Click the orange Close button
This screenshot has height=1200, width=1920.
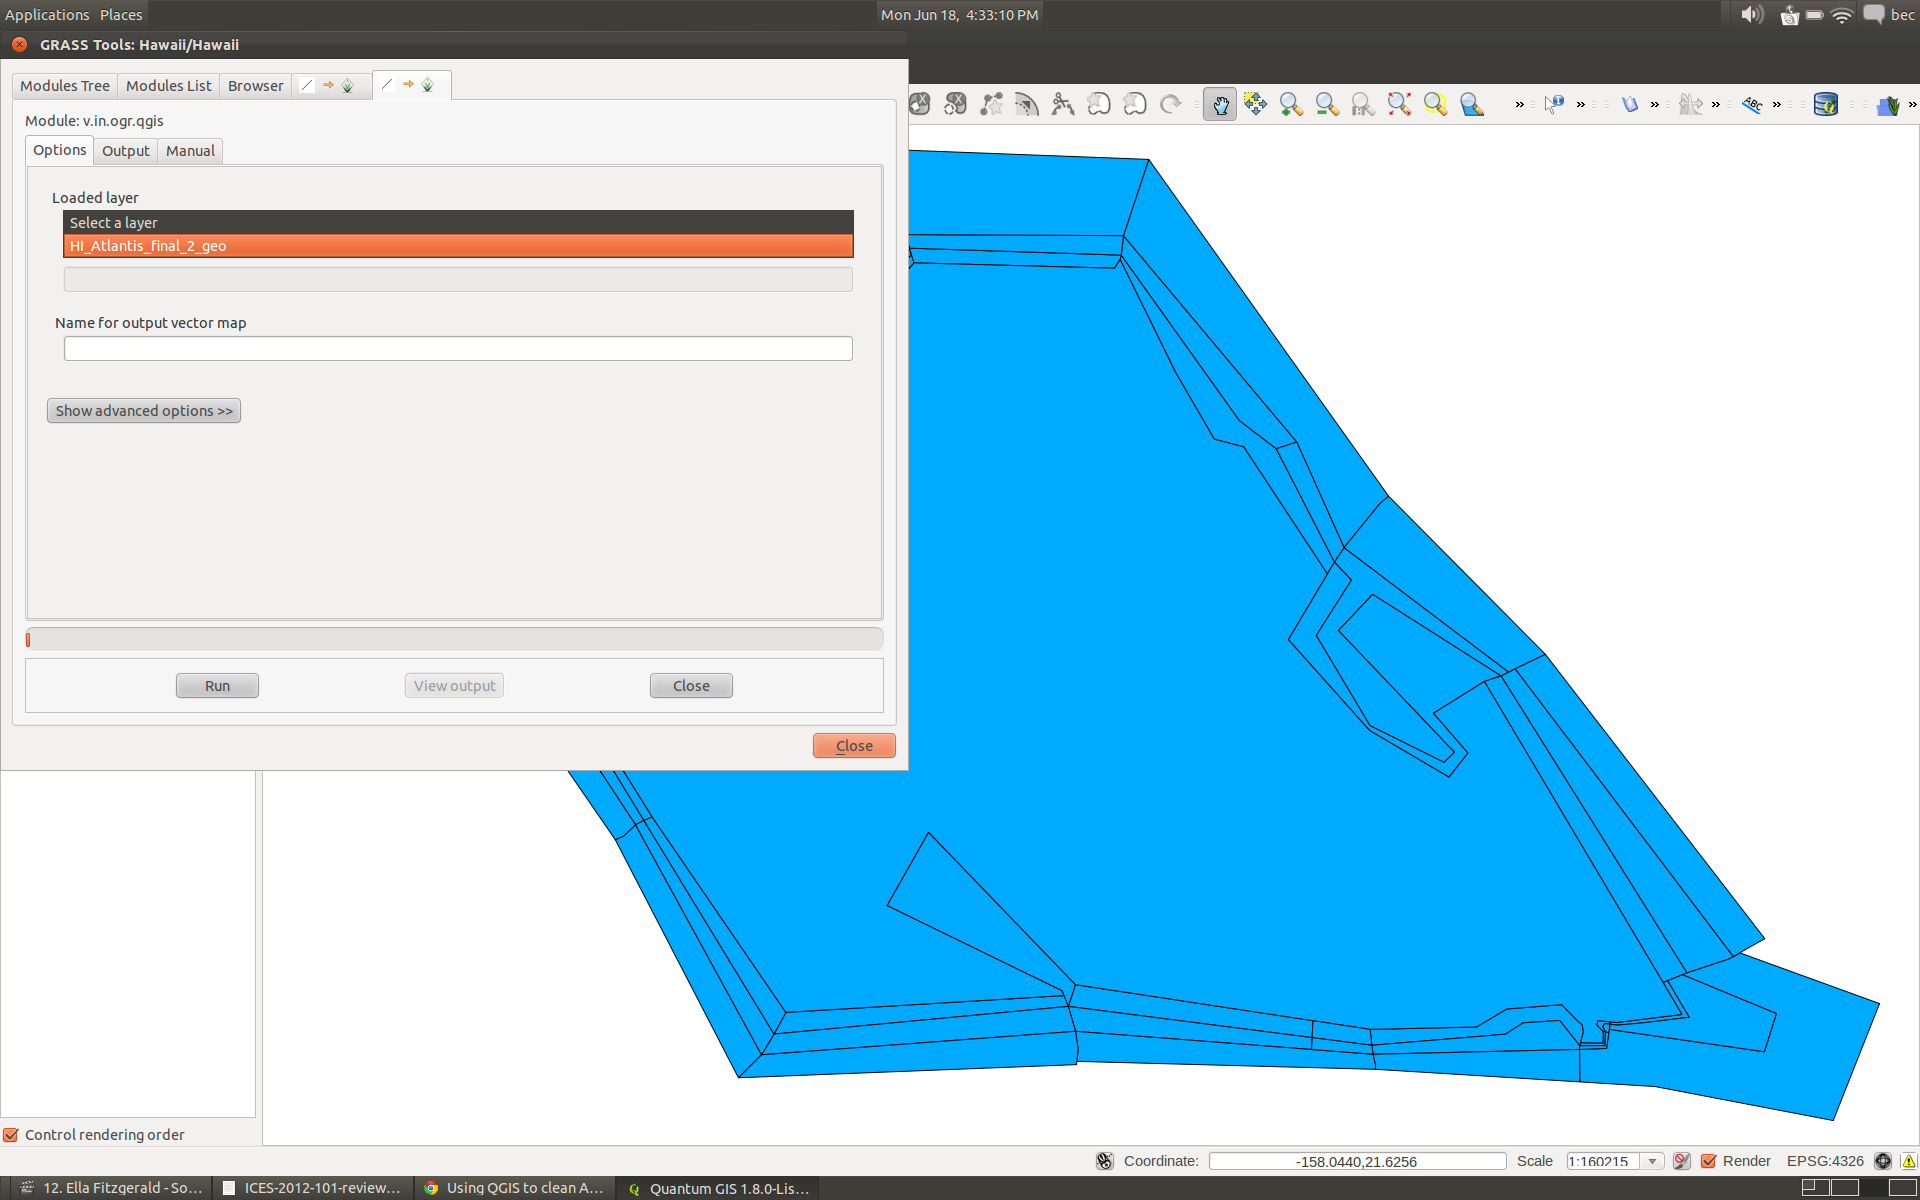pos(853,746)
